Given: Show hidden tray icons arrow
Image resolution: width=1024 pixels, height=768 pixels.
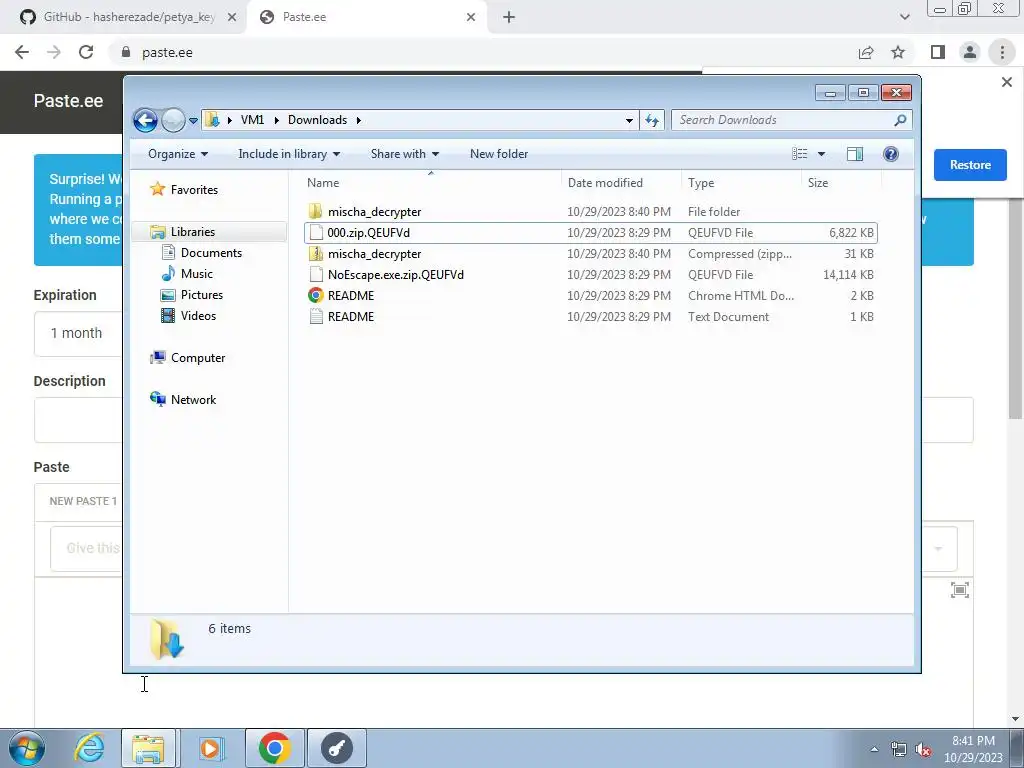Looking at the screenshot, I should click(x=874, y=749).
